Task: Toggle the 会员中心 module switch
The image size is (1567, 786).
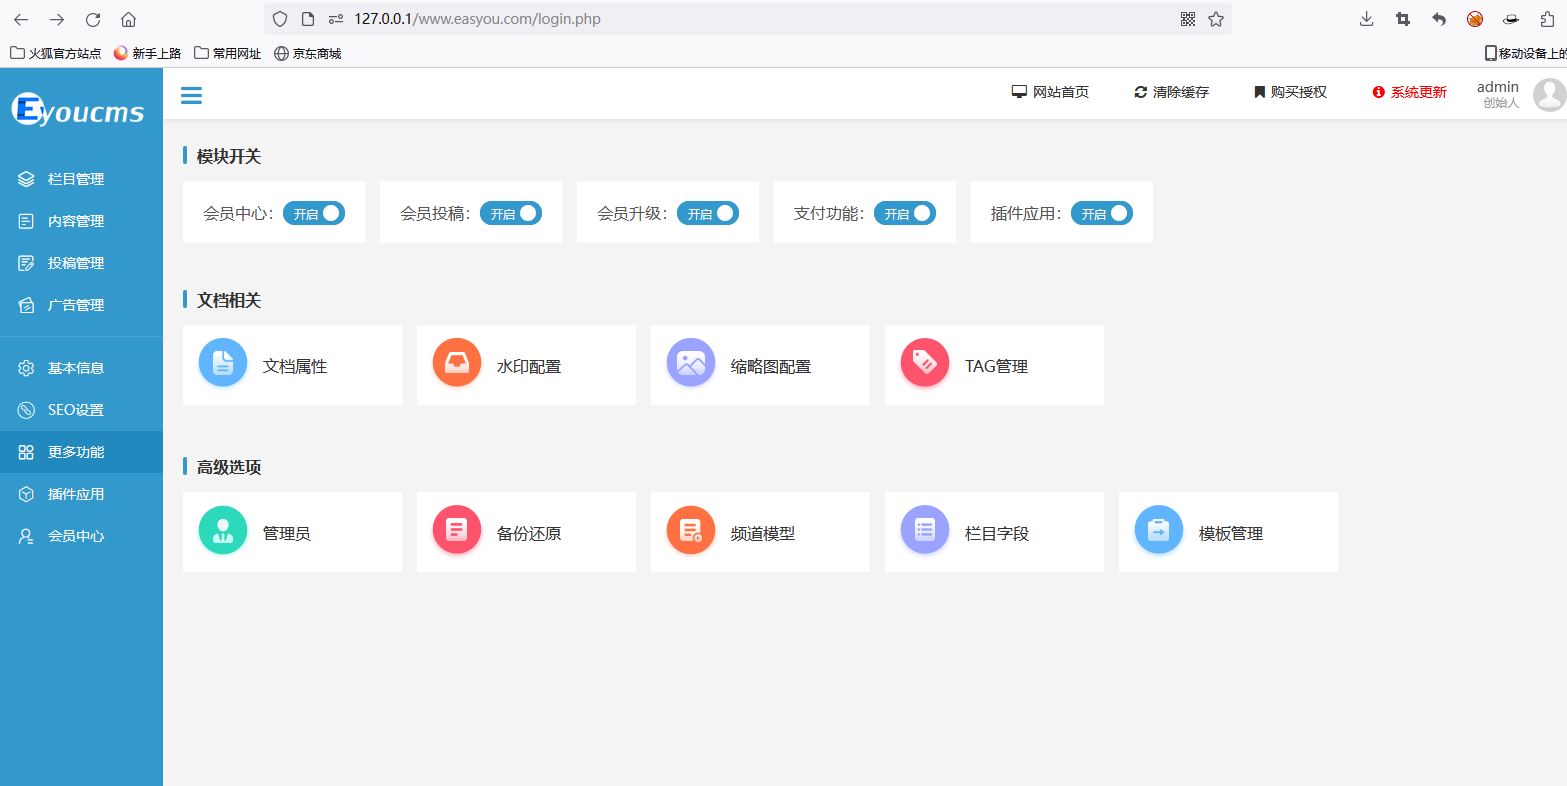Action: click(x=314, y=213)
